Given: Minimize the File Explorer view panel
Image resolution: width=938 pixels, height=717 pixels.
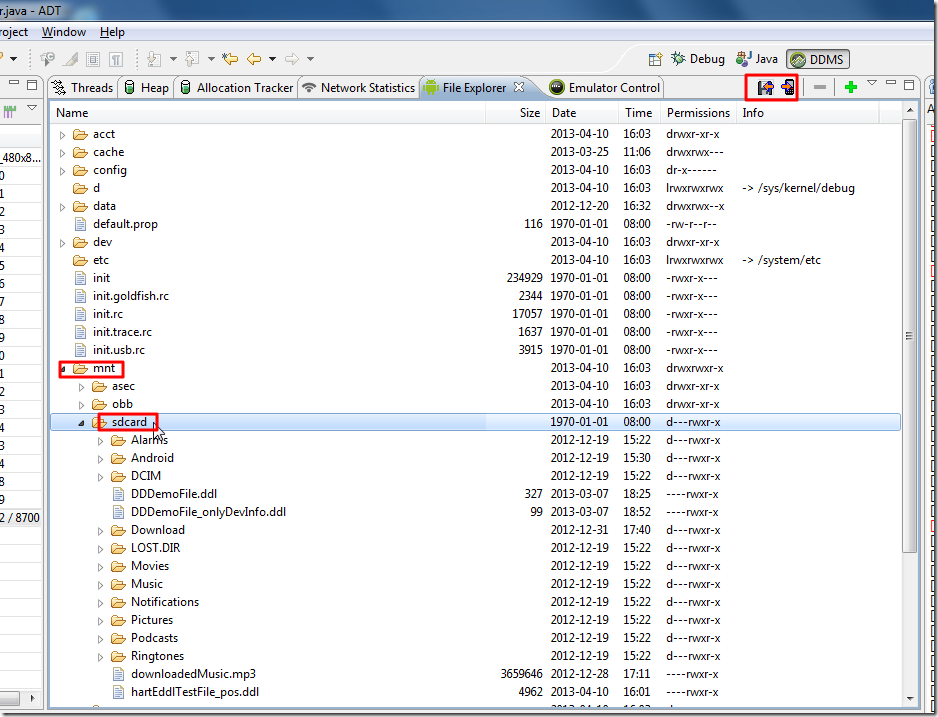Looking at the screenshot, I should [891, 83].
